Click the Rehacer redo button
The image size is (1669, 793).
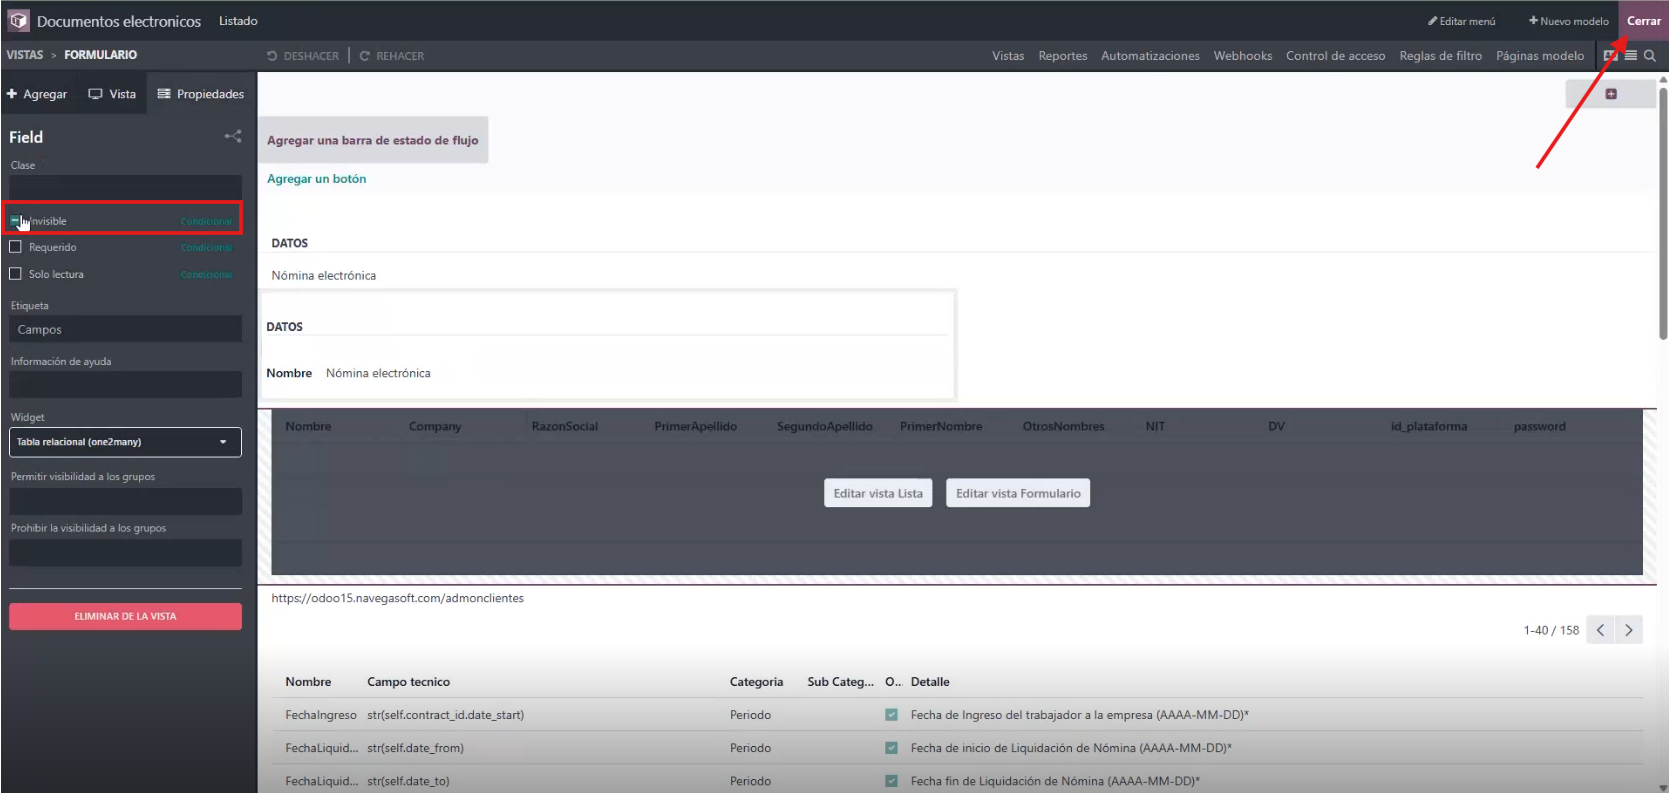[392, 56]
